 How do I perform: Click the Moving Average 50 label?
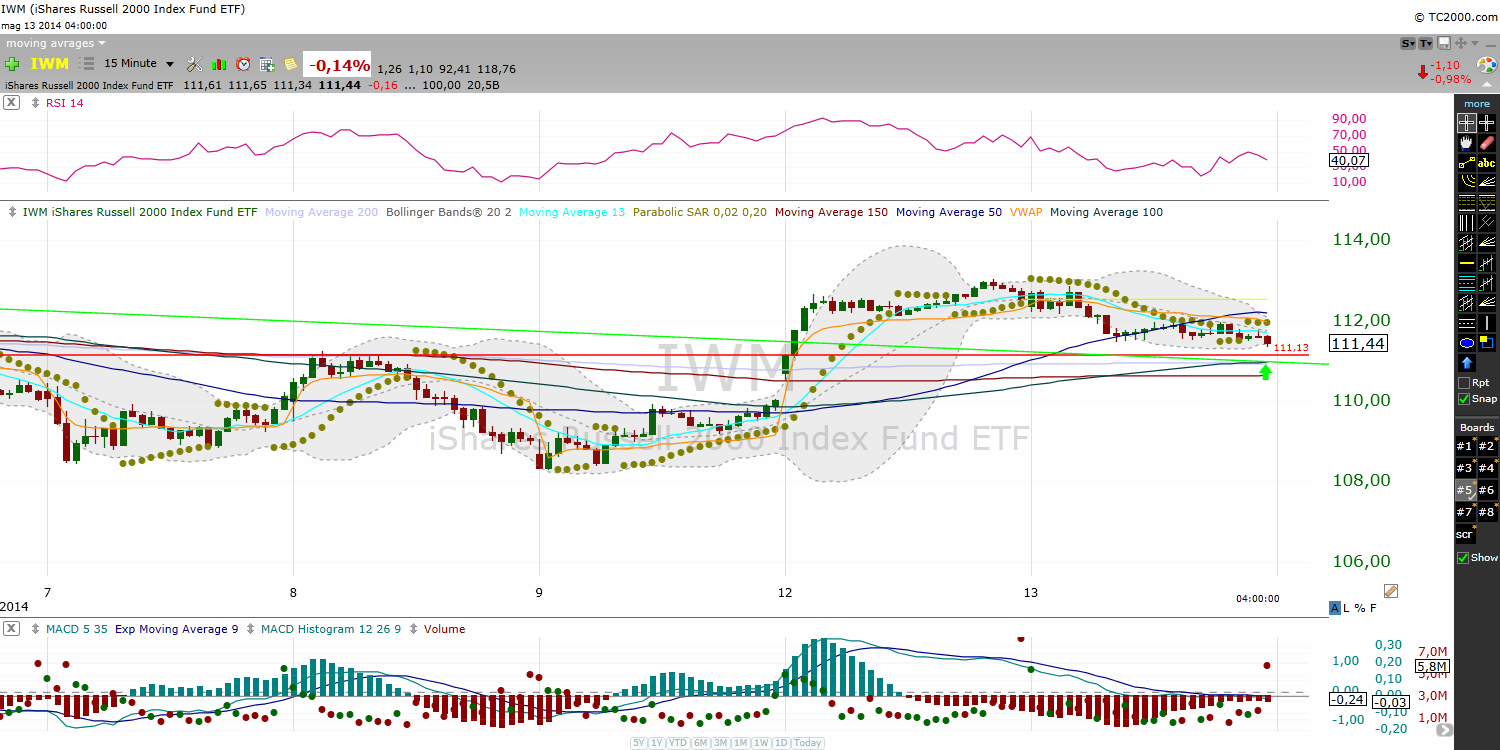pos(949,212)
